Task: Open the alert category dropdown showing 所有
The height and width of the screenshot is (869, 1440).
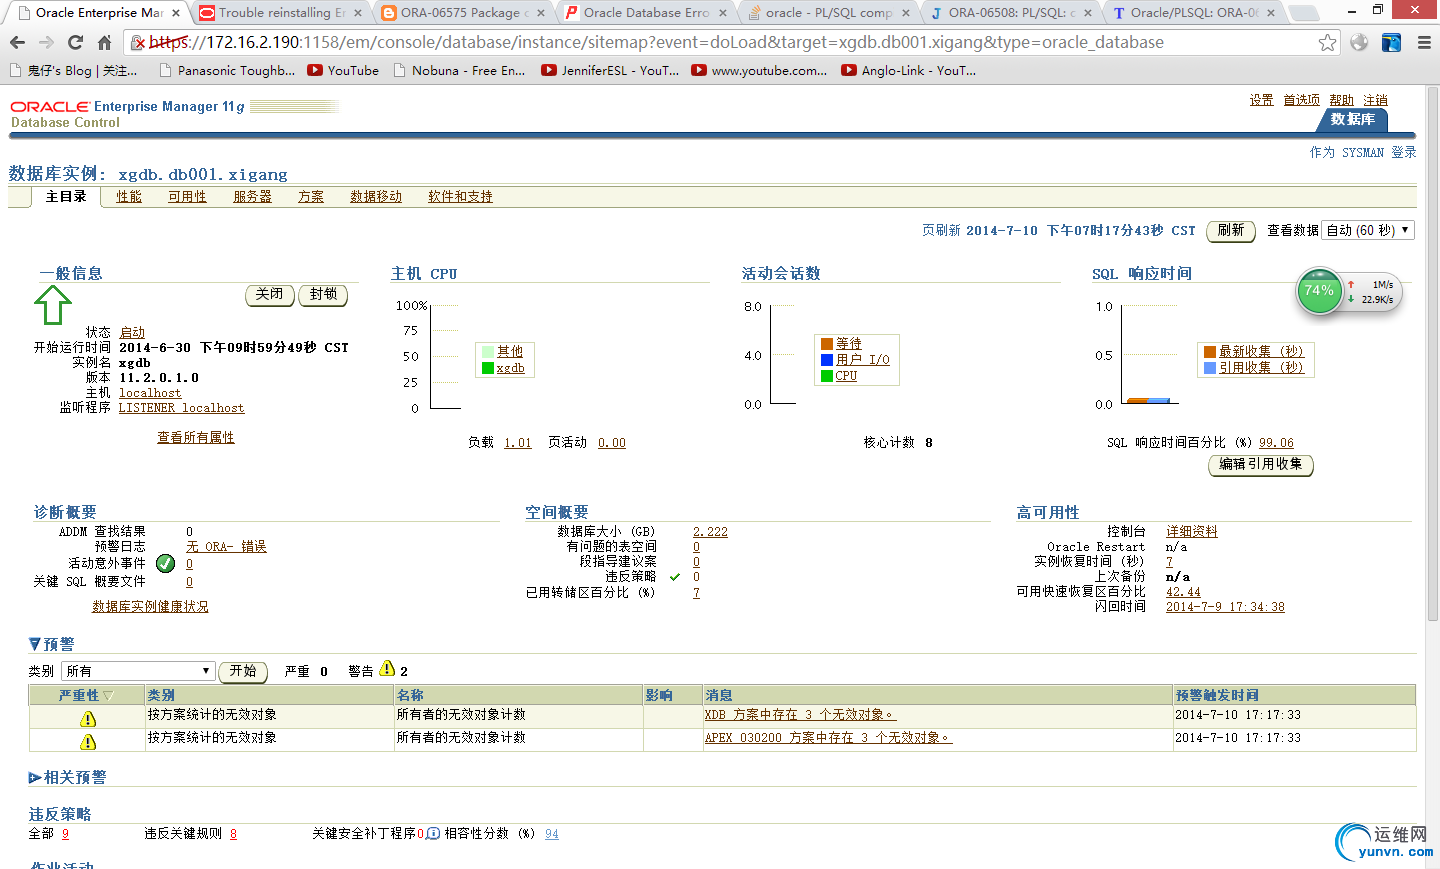Action: pos(137,671)
